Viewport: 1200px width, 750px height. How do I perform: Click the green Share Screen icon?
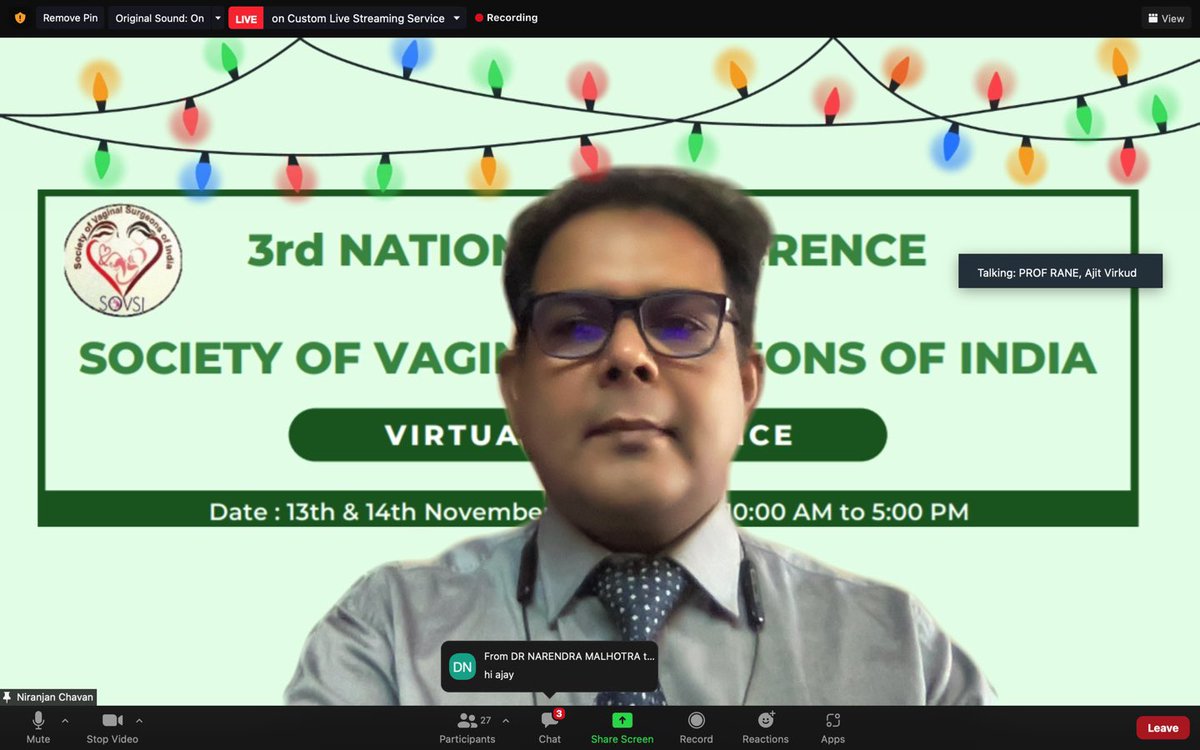coord(622,720)
